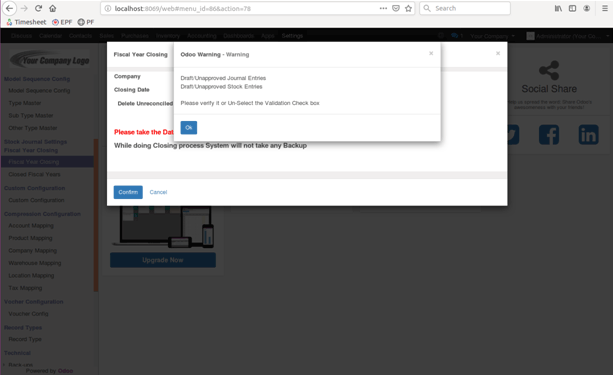Bookmark this page with the star icon
The height and width of the screenshot is (377, 615).
tap(408, 8)
